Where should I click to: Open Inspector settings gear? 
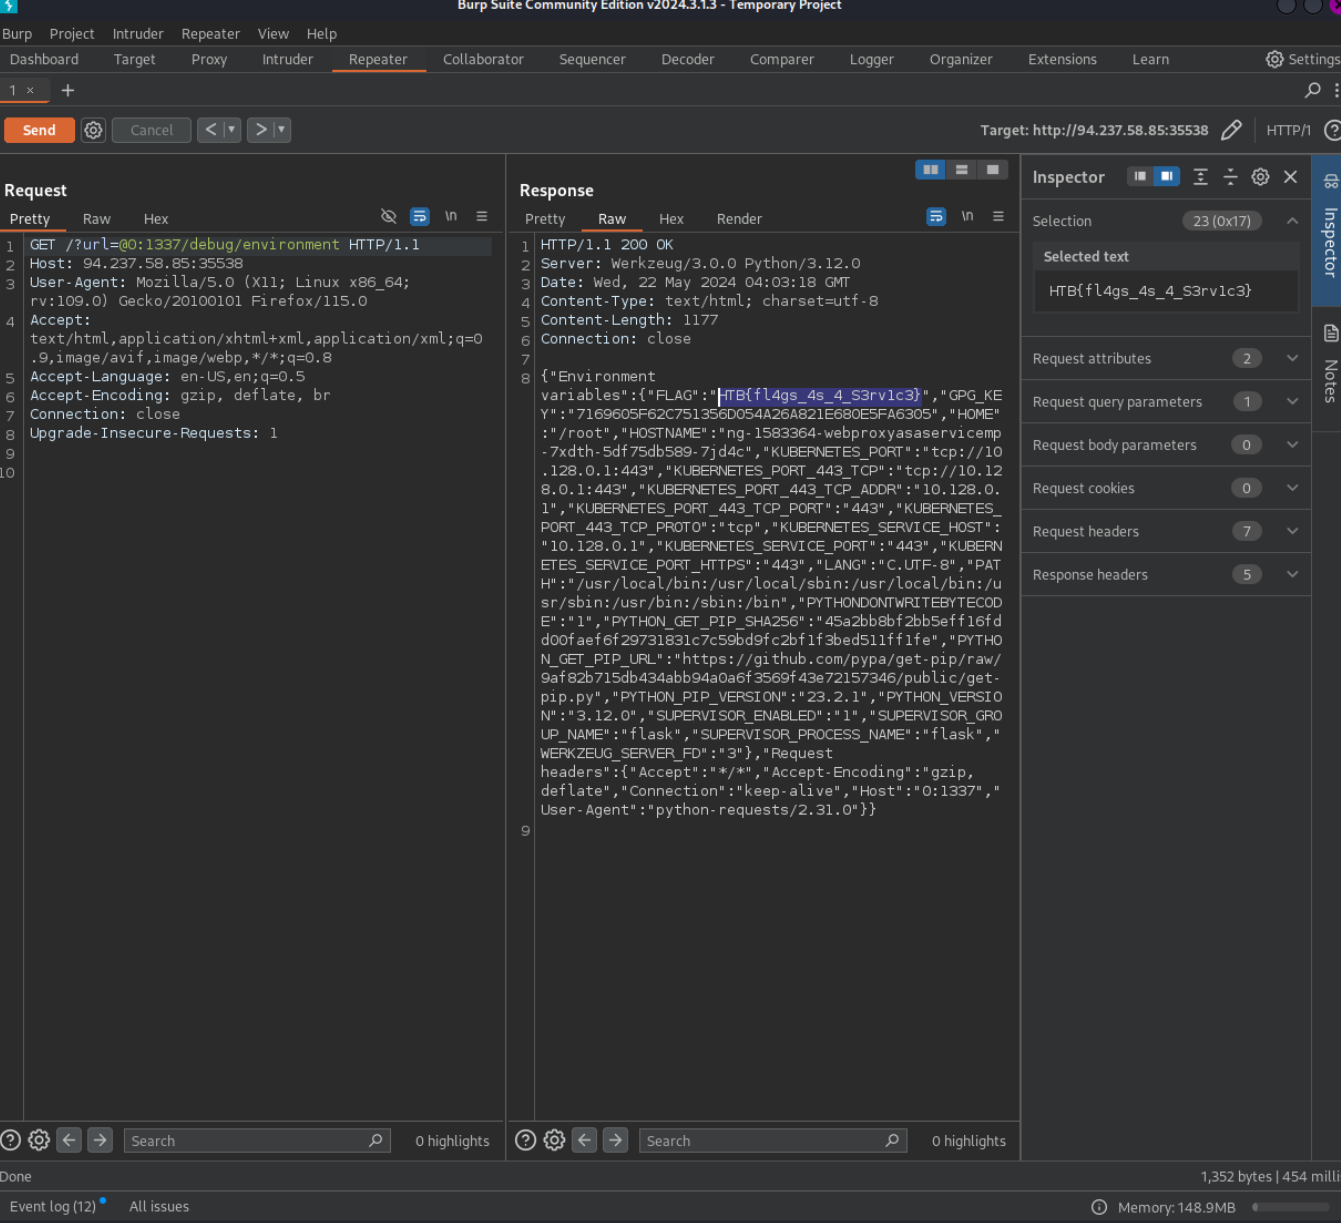pos(1261,176)
